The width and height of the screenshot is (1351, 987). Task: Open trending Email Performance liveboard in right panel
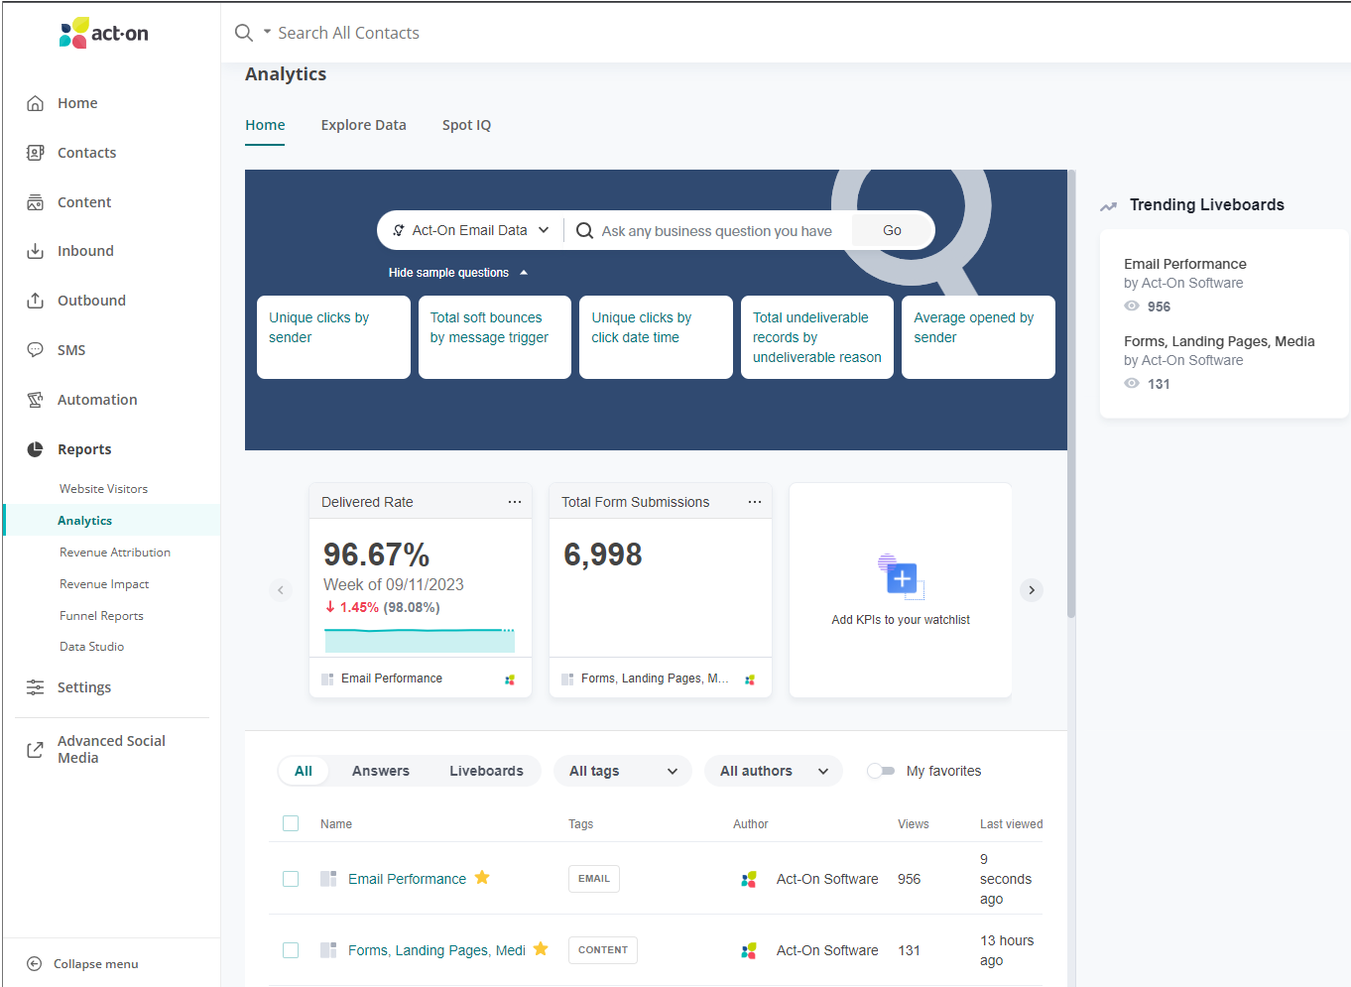[1185, 264]
